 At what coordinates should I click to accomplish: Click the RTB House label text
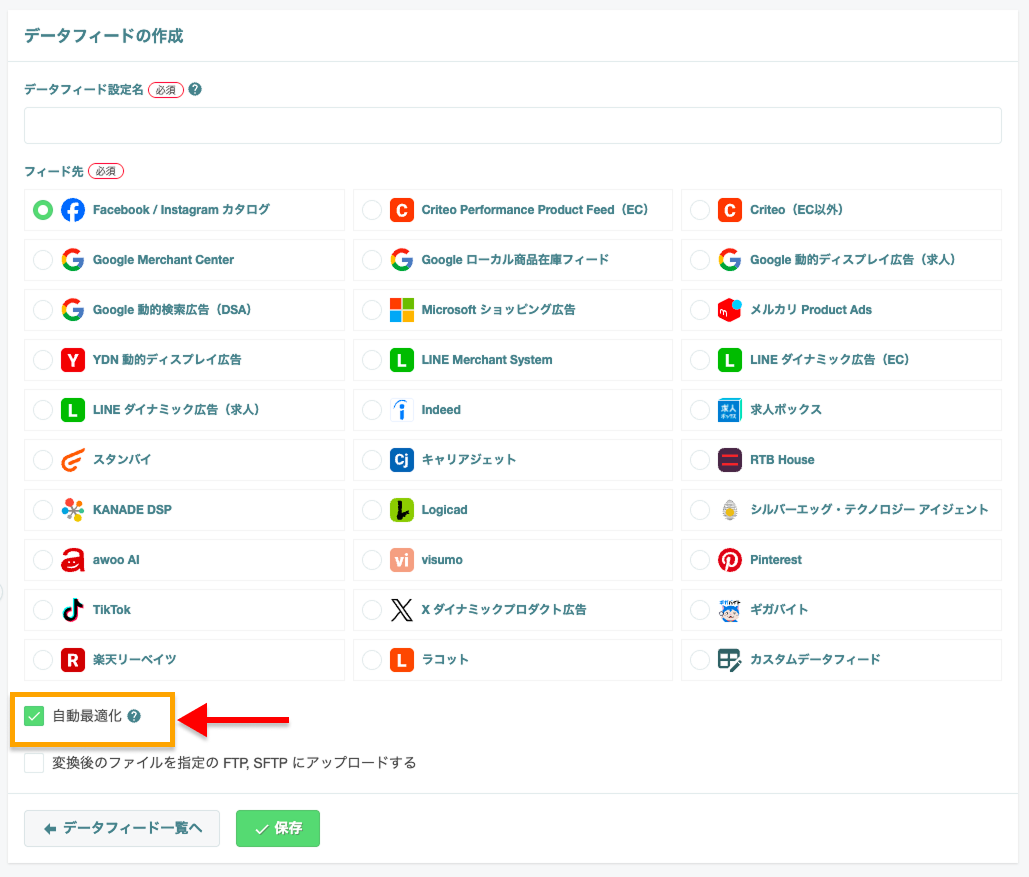point(782,460)
